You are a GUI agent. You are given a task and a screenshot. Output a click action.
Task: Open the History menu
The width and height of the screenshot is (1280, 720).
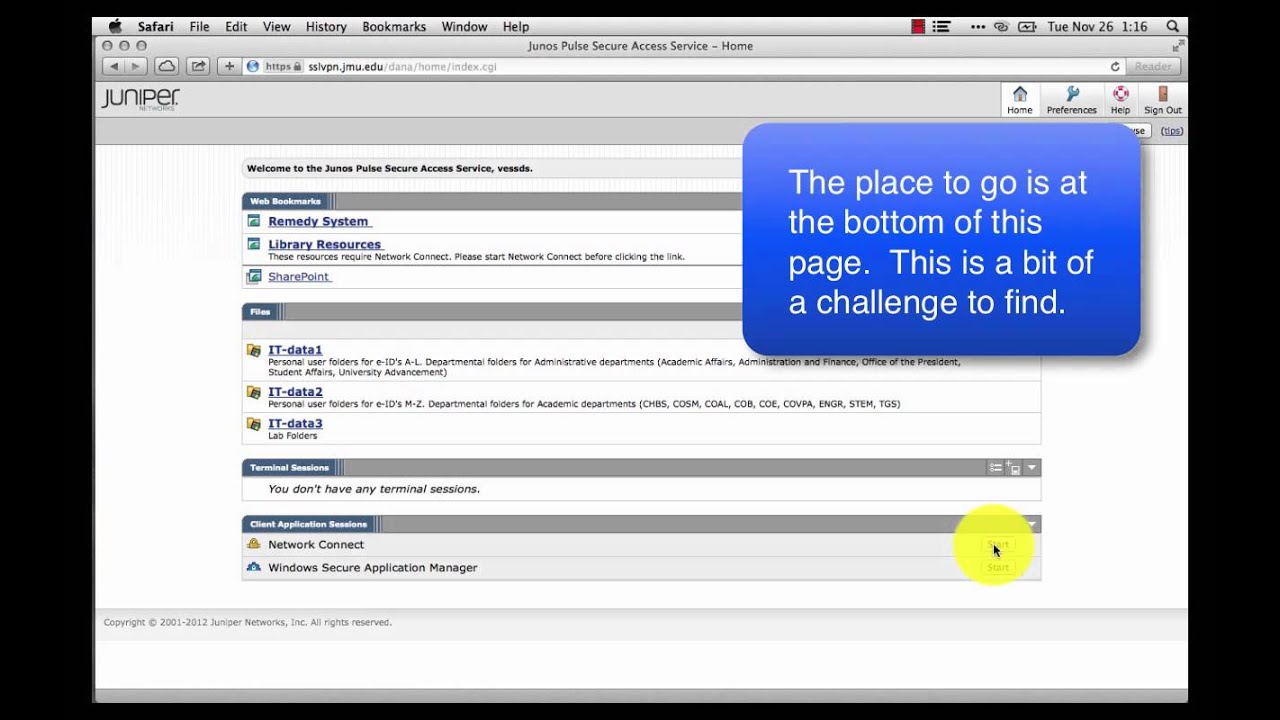click(x=326, y=27)
